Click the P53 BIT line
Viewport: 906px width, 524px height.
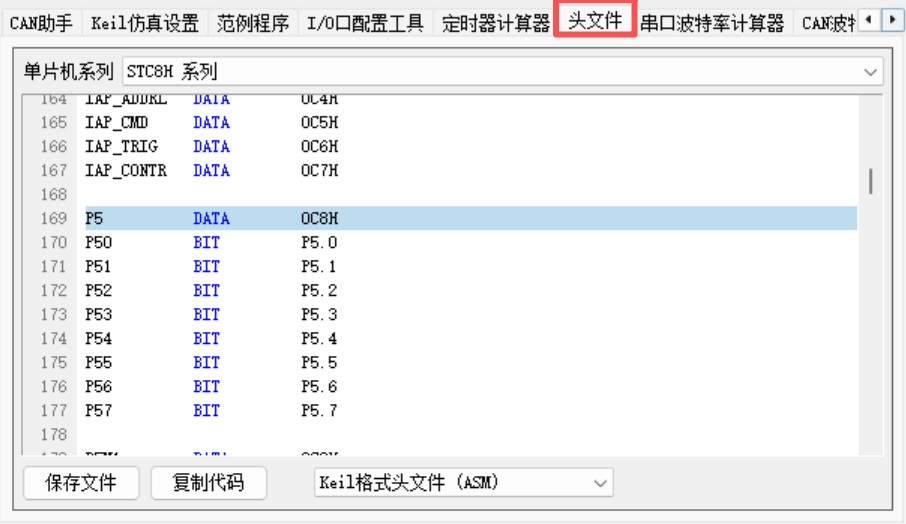471,314
